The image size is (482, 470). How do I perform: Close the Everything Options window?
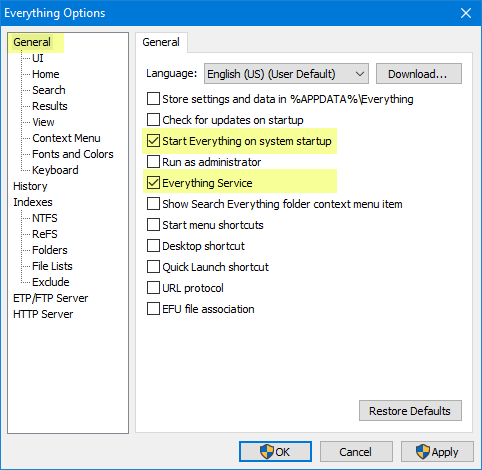[x=466, y=13]
